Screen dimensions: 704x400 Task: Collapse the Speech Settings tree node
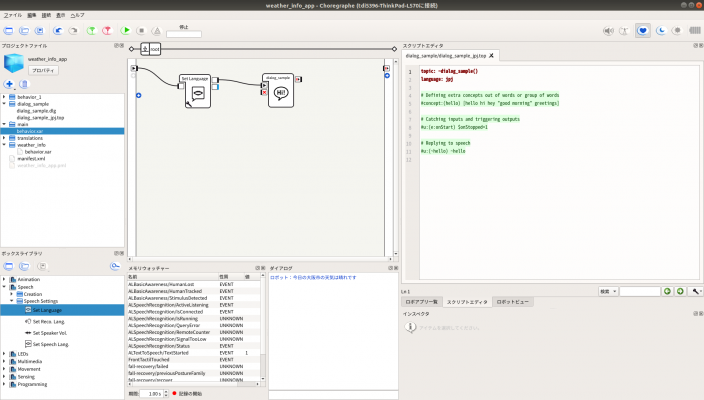(x=12, y=301)
